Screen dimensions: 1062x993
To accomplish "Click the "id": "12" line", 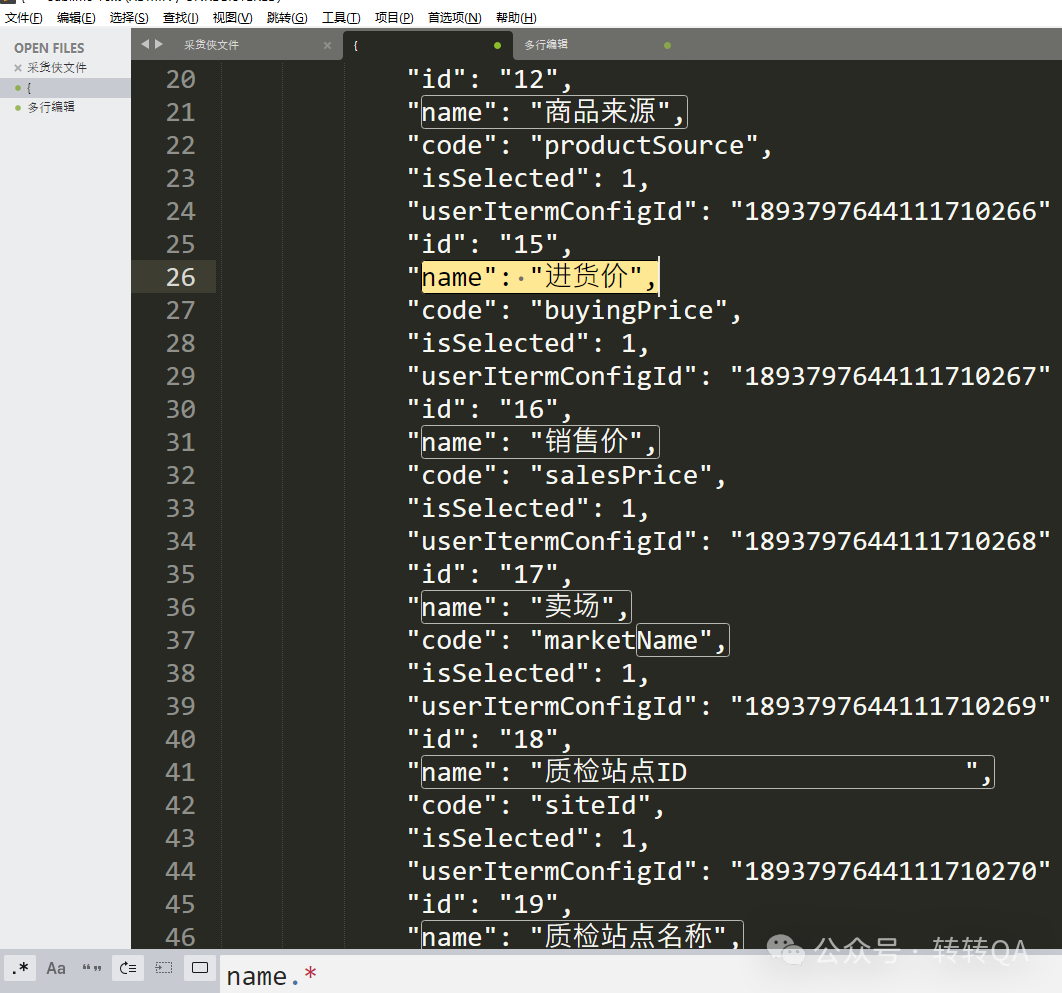I will point(489,79).
